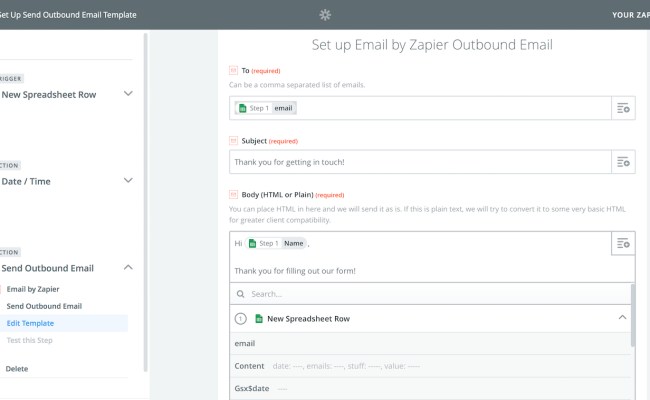
Task: Open insert-field menu for the Body field
Action: [x=623, y=243]
